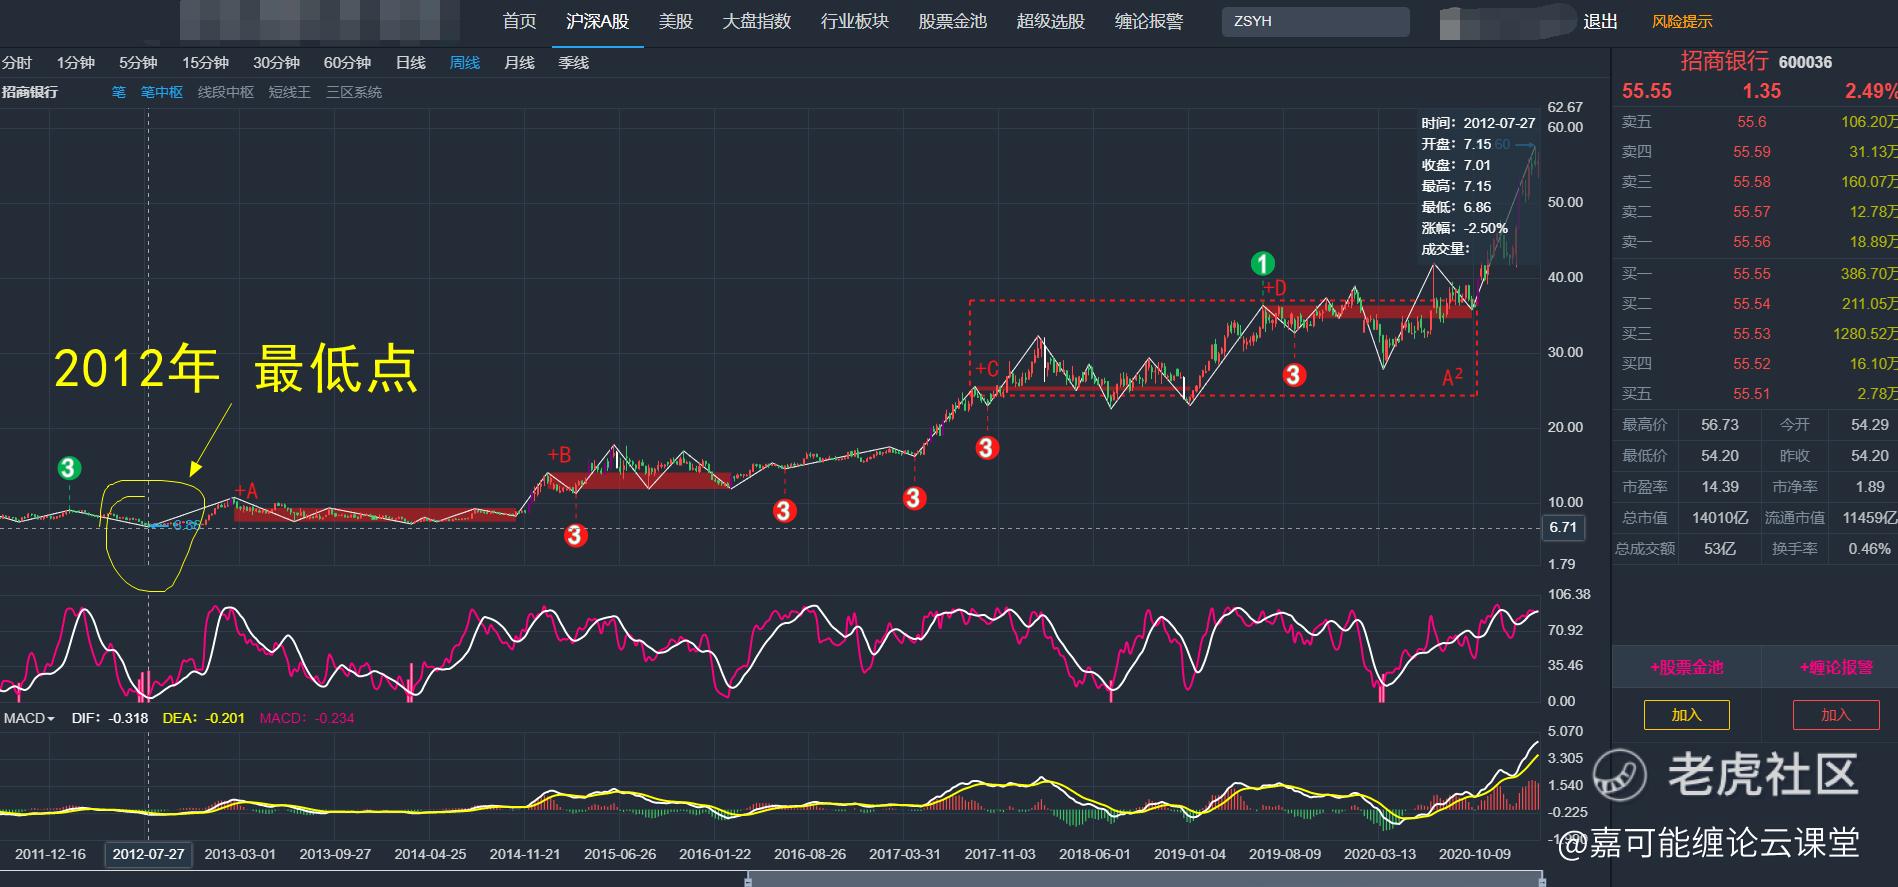Click the 买五 order book row
This screenshot has width=1898, height=887.
click(1755, 394)
